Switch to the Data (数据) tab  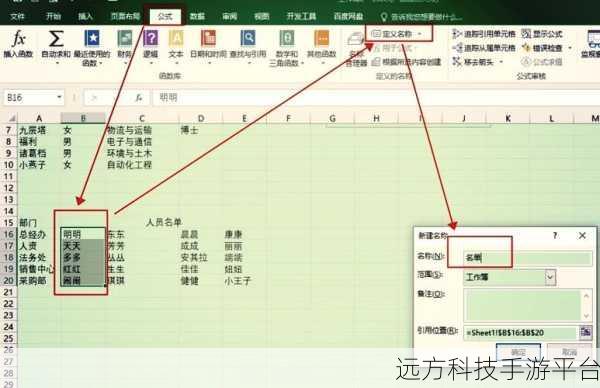(197, 16)
